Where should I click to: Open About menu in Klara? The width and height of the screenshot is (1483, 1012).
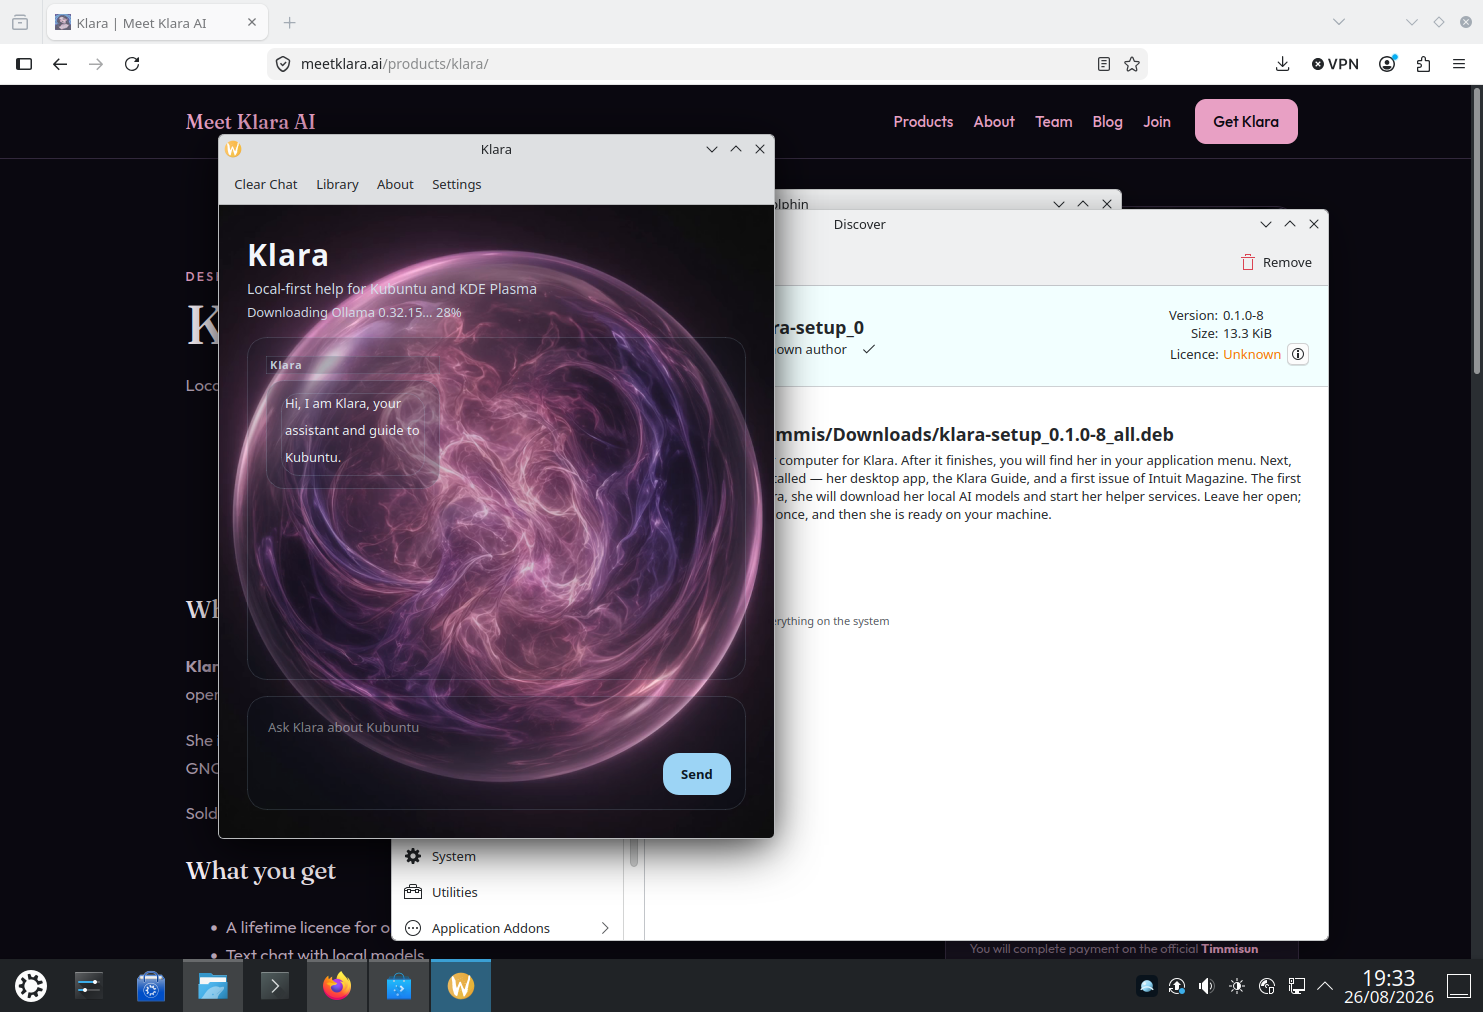395,184
